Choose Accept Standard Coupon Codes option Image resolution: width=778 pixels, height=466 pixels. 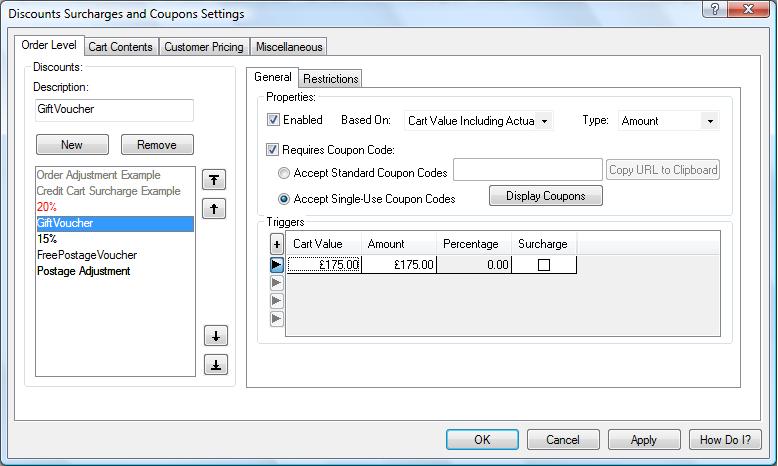[x=284, y=173]
